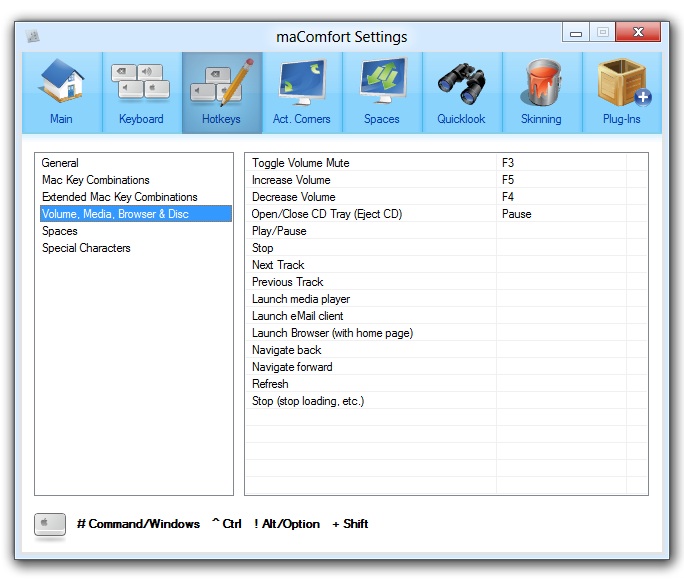
Task: Click the maComfort title bar app icon
Action: [32, 36]
